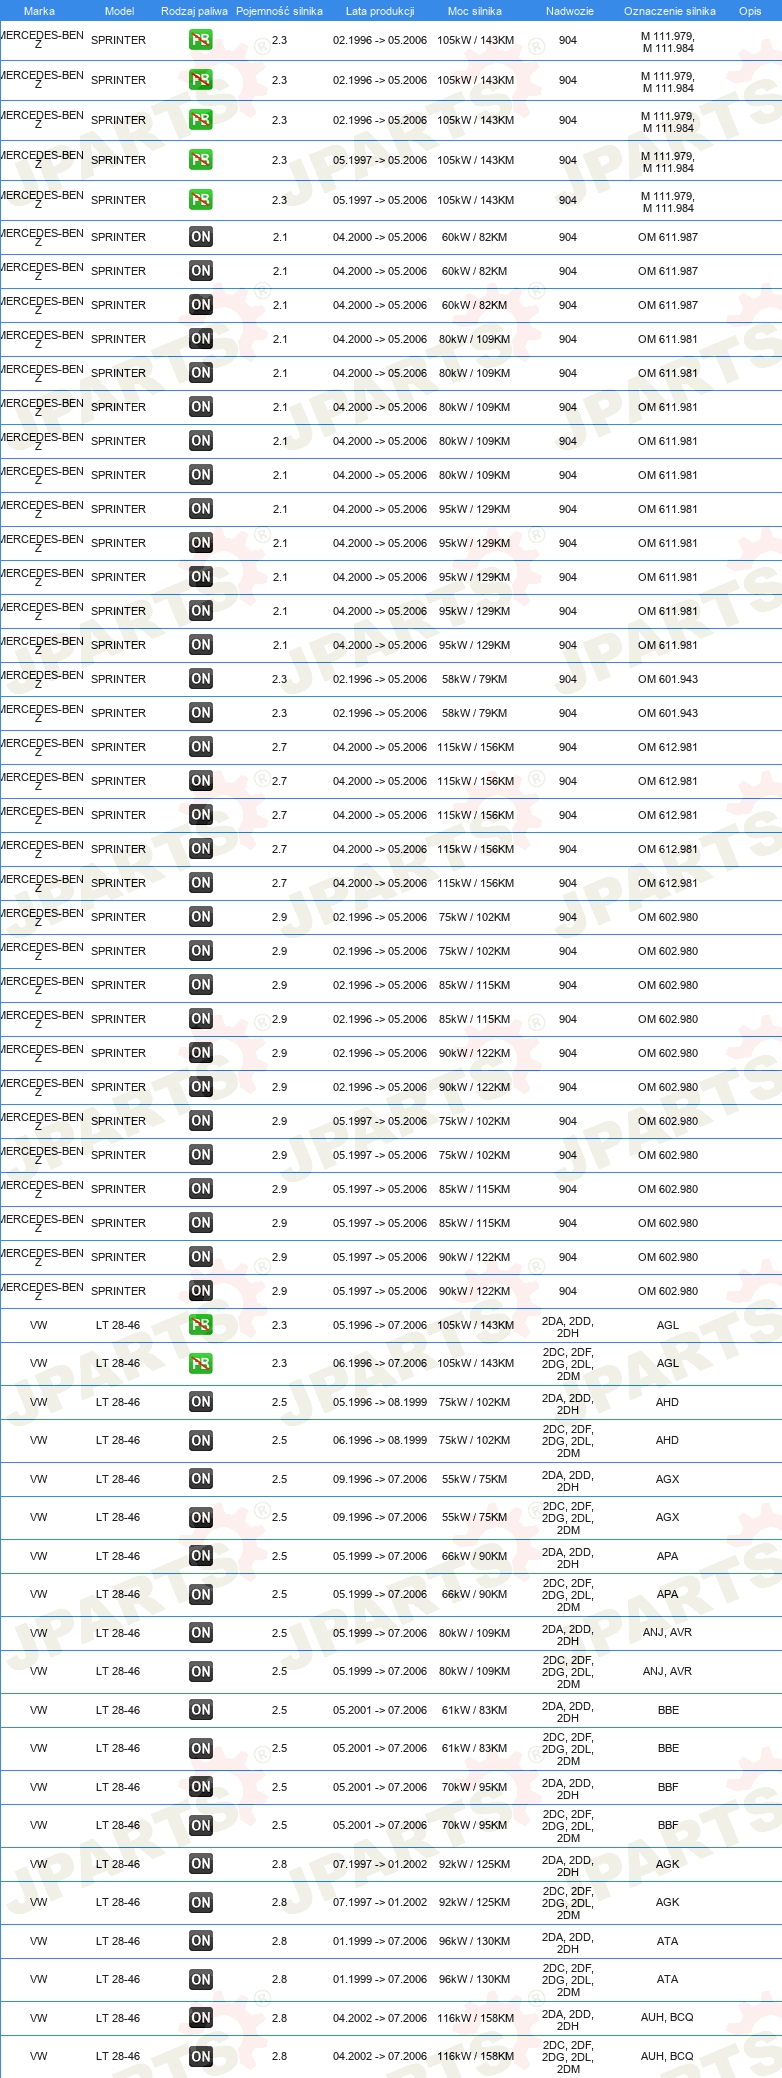Viewport: 782px width, 2078px height.
Task: Click the Rodzaj paliwa column header
Action: (x=194, y=11)
